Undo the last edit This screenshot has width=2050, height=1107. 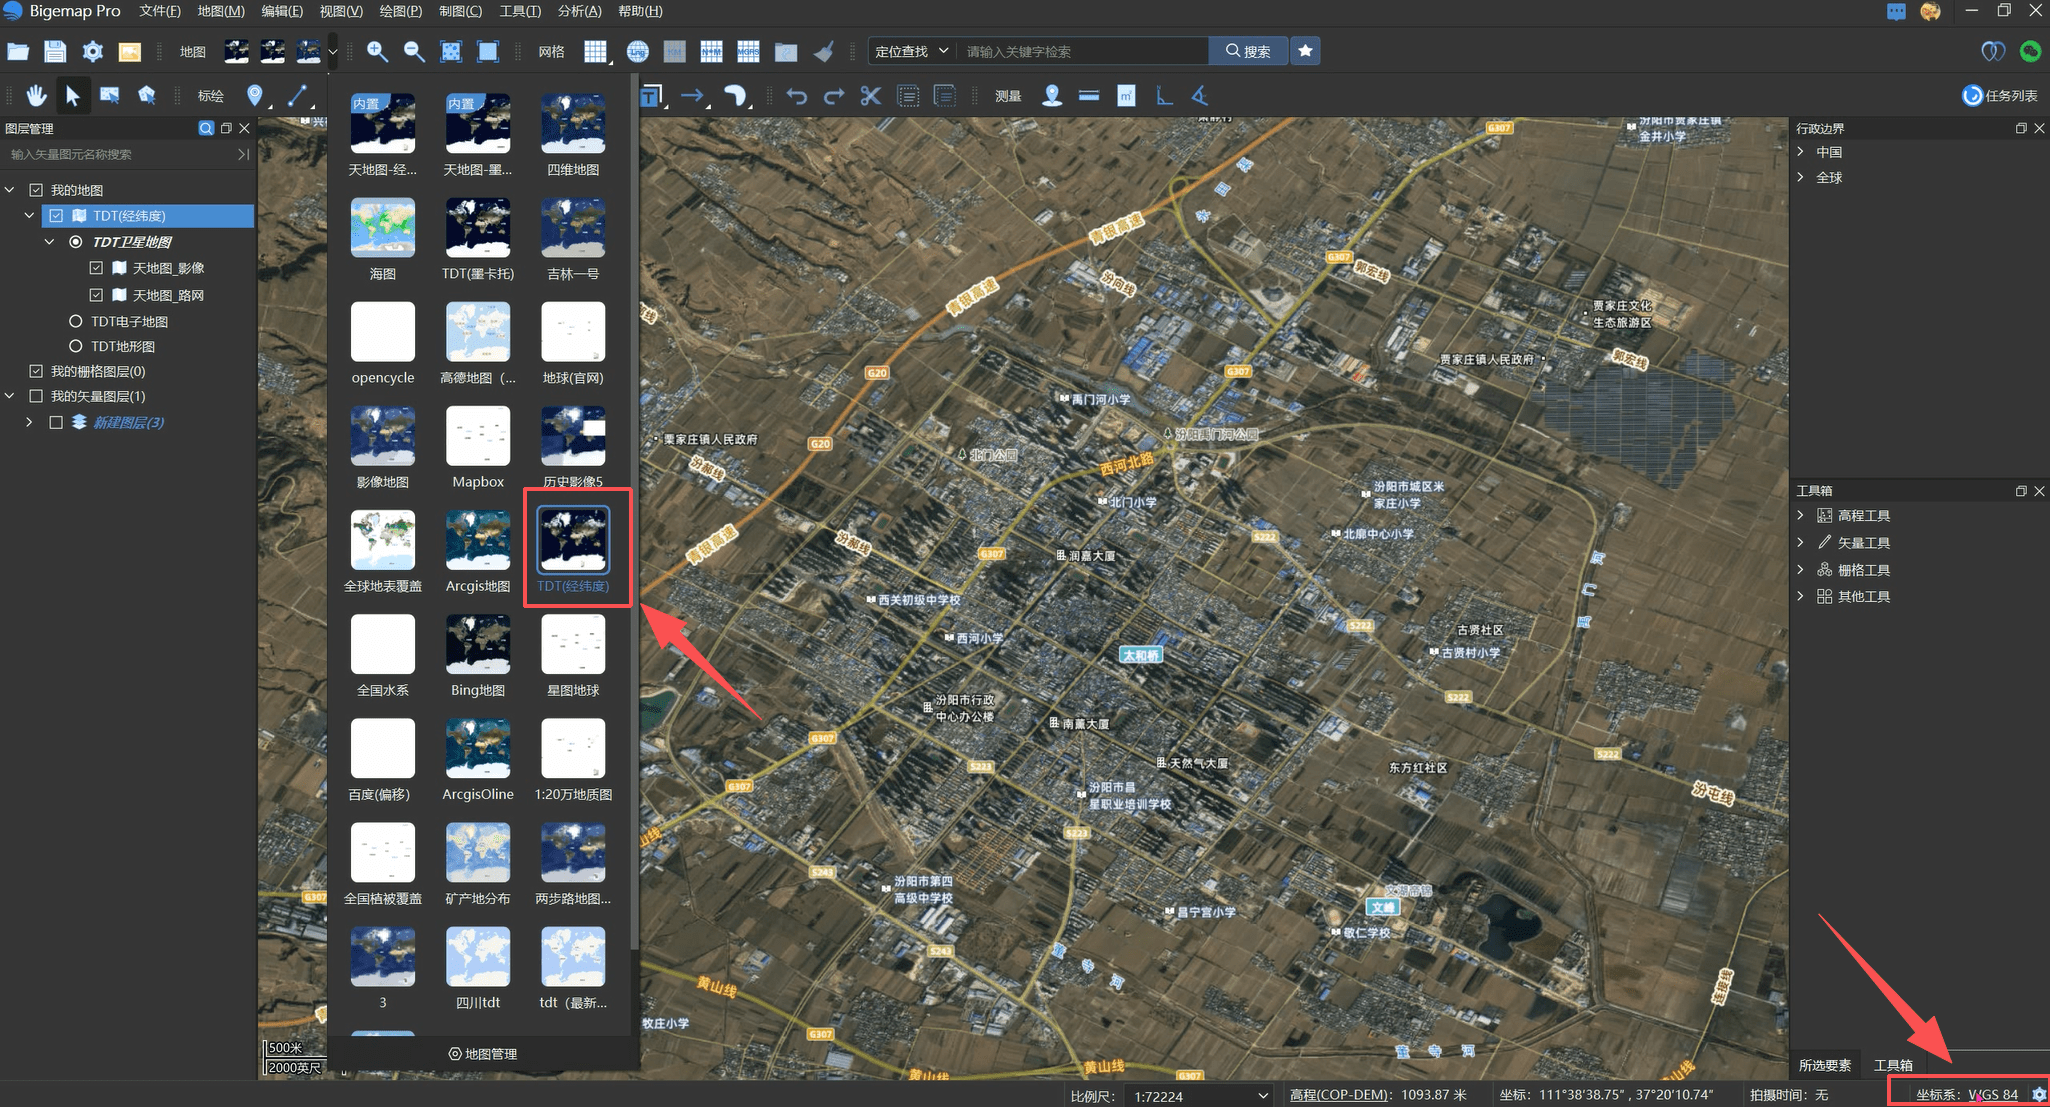click(797, 95)
